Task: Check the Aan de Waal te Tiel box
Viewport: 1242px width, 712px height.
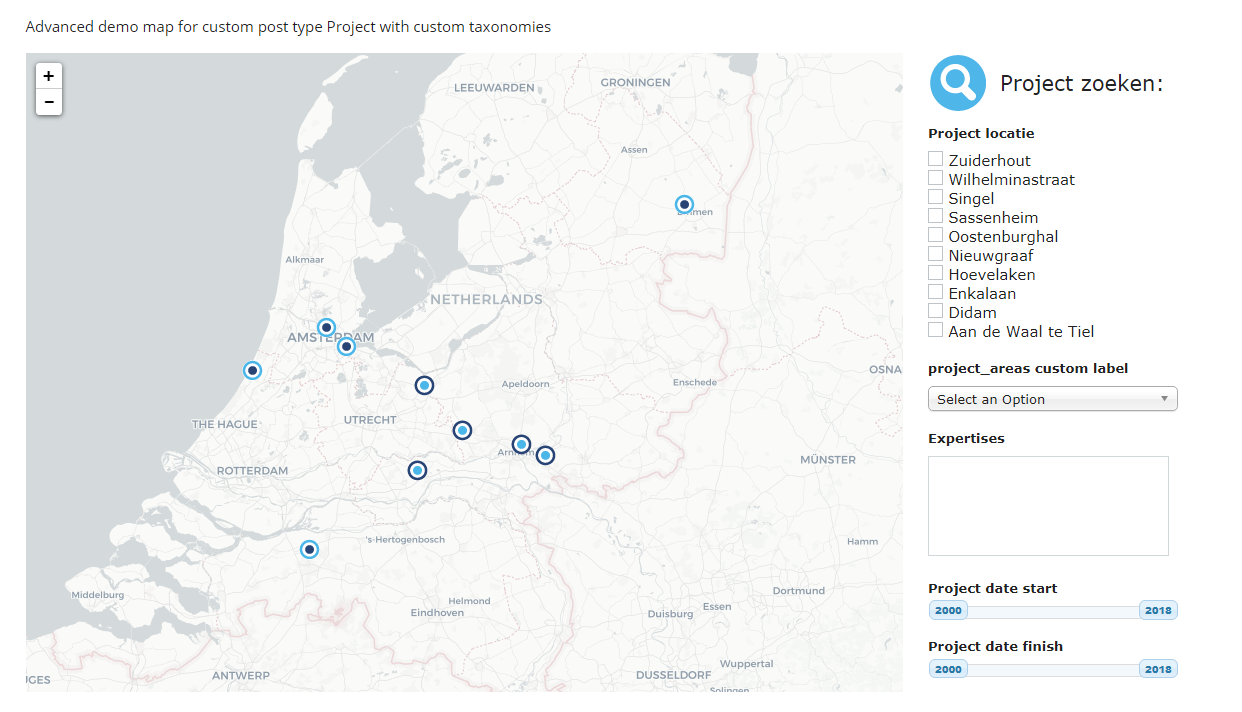Action: pos(936,330)
